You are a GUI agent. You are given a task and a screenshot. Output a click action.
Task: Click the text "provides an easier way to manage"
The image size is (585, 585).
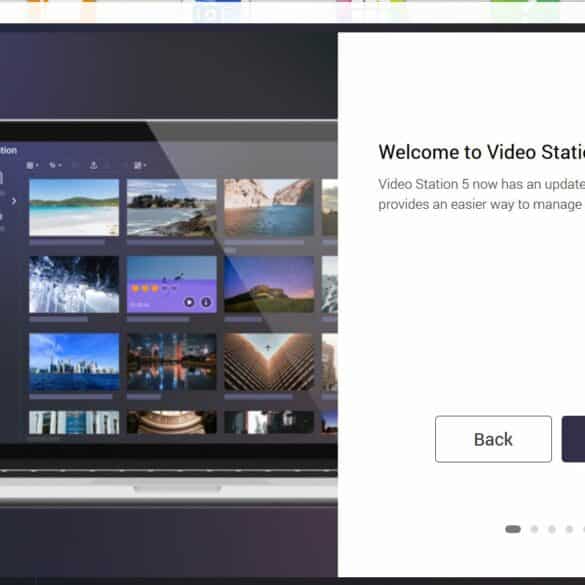point(480,204)
